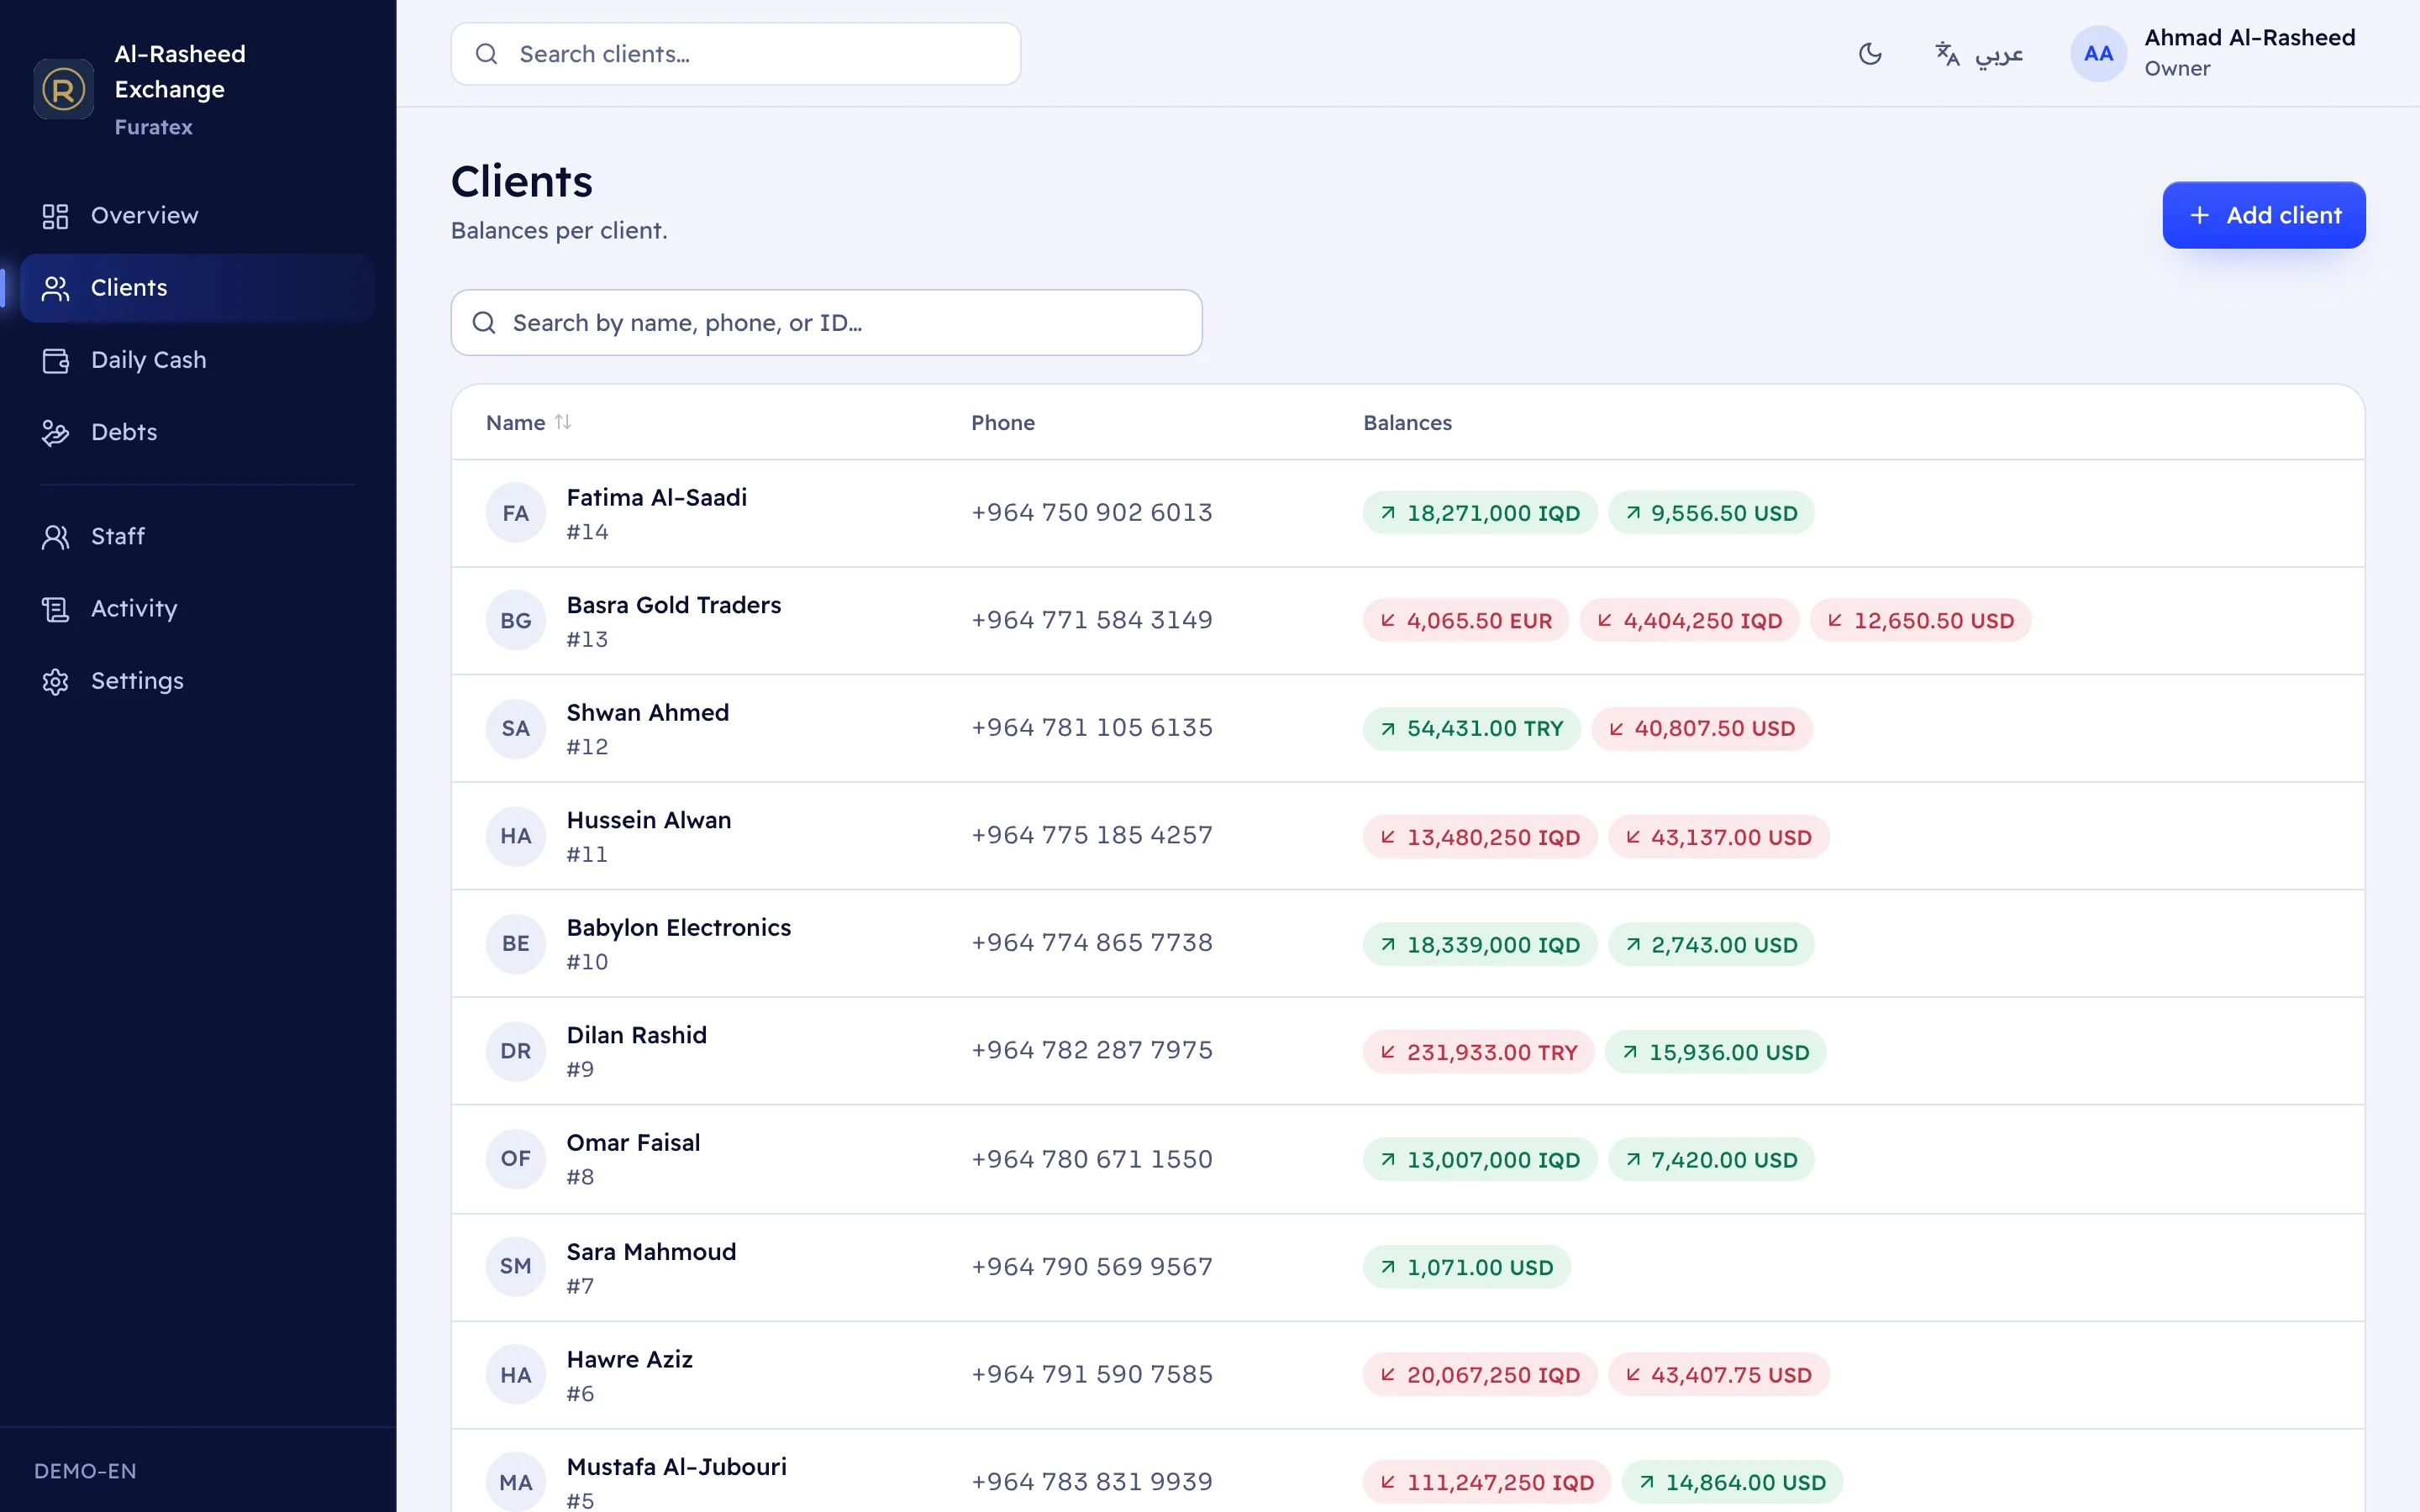The height and width of the screenshot is (1512, 2420).
Task: Click the MA avatar for Mustafa Al-Jubouri
Action: click(516, 1482)
